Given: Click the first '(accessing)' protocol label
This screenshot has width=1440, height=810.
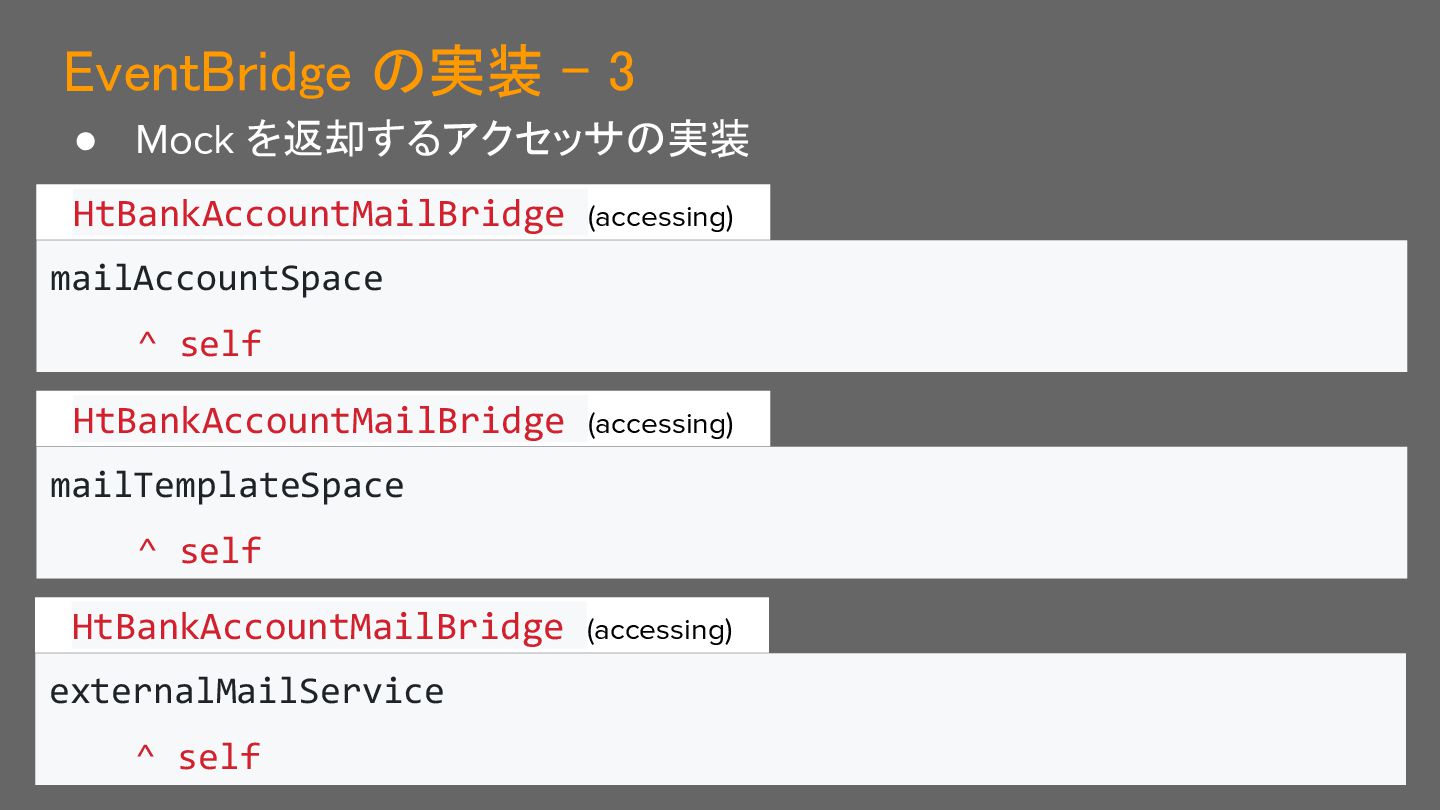Looking at the screenshot, I should click(x=660, y=217).
